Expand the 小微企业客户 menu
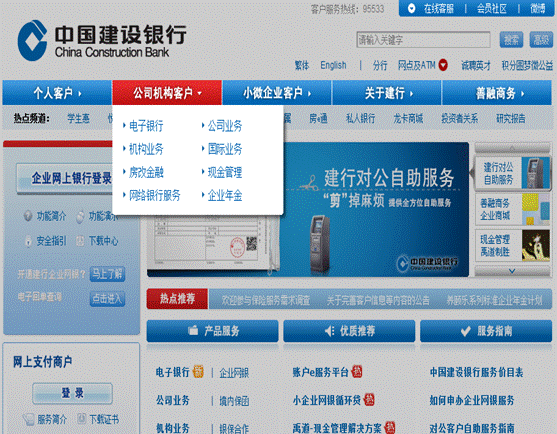The image size is (557, 434). coord(277,93)
